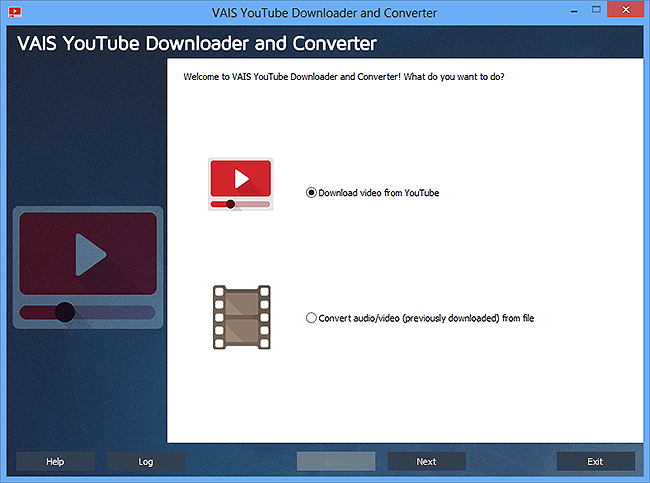Click the Next button

tap(427, 461)
